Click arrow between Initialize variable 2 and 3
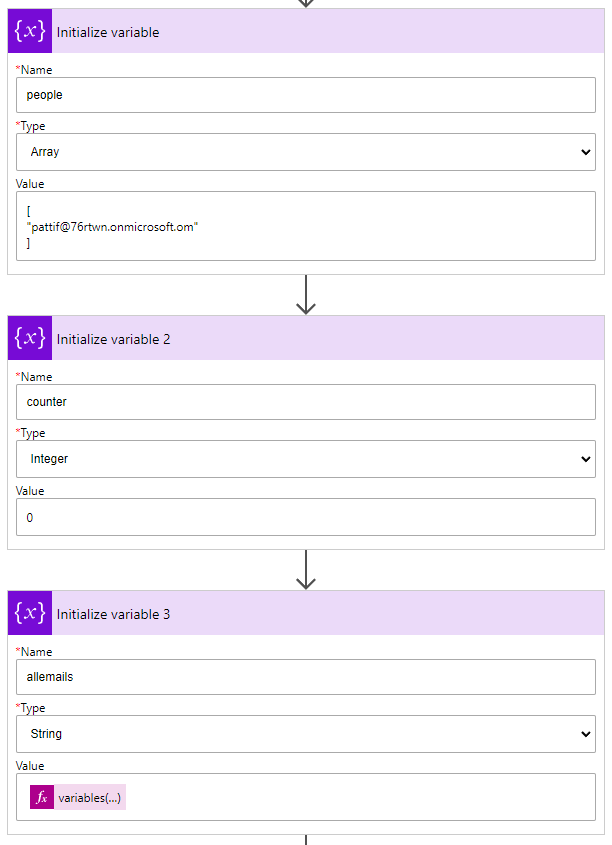Viewport: 612px width, 845px height. pos(306,570)
